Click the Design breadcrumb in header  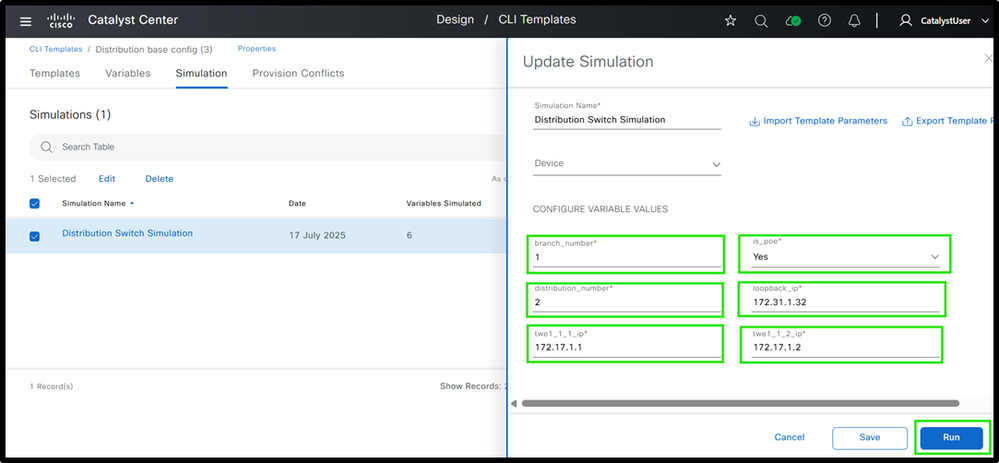pyautogui.click(x=455, y=20)
